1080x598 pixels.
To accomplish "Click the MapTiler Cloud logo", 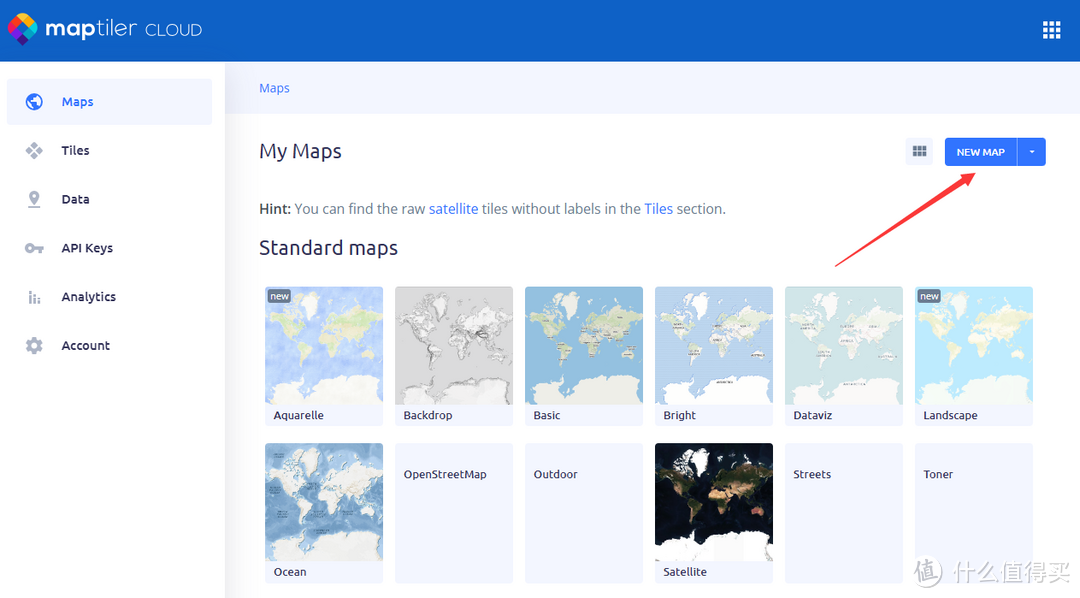I will click(105, 29).
